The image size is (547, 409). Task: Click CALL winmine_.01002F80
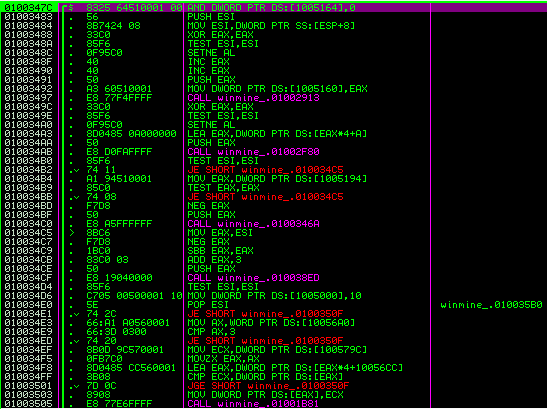tap(253, 152)
